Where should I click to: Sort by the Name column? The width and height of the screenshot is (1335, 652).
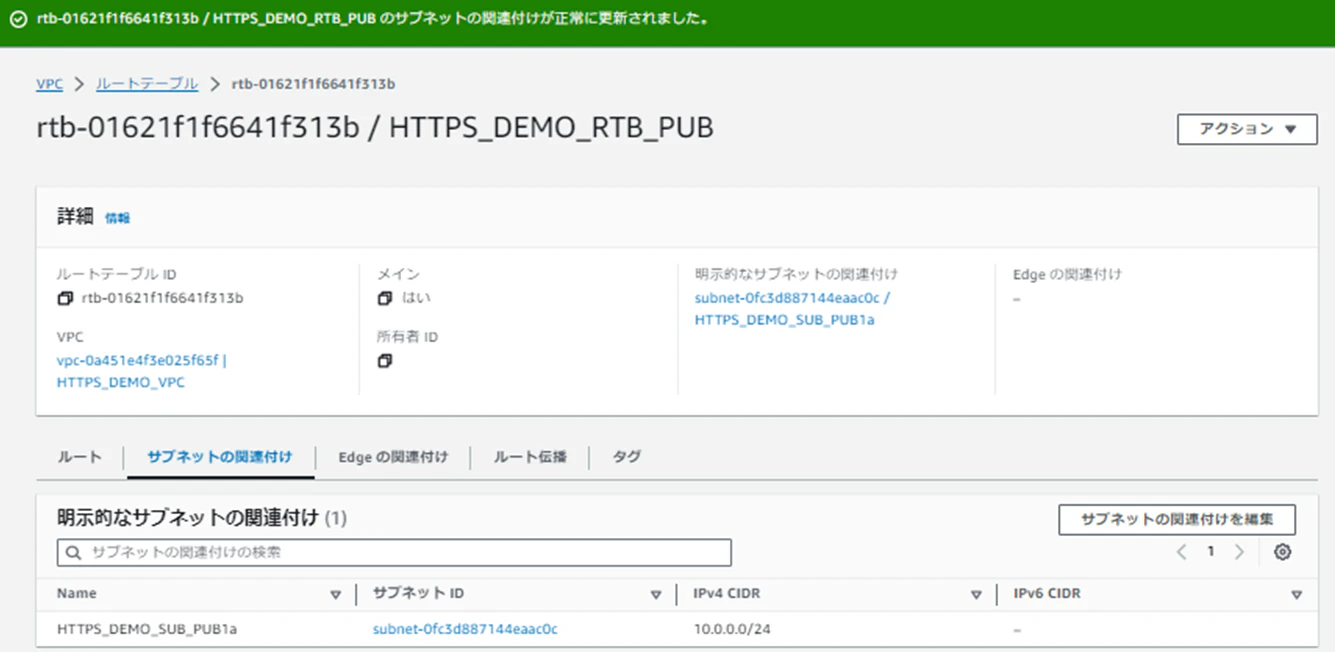click(x=336, y=594)
